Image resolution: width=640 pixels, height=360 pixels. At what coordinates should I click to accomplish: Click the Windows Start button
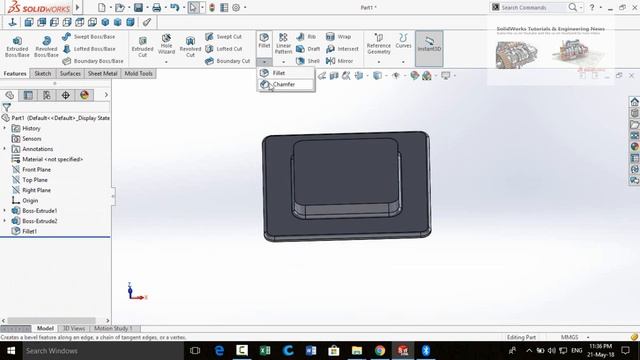[x=11, y=351]
